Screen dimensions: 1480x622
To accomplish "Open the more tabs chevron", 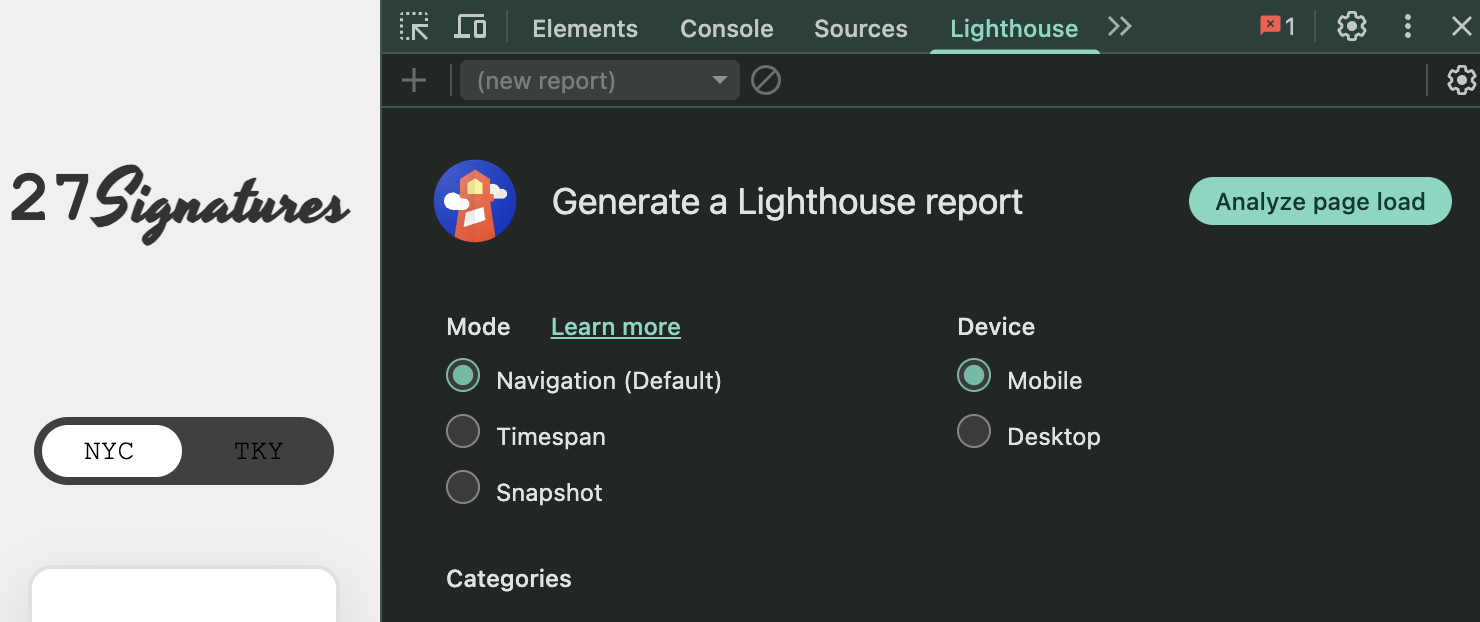I will (1120, 27).
